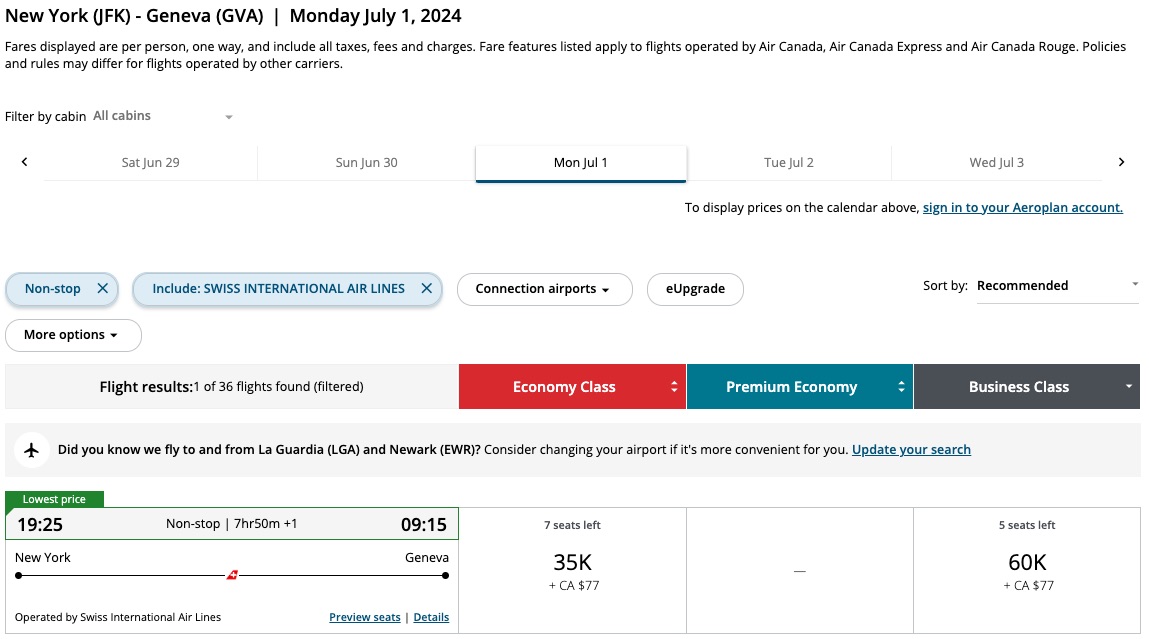1149x639 pixels.
Task: Click the airplane icon in the airport suggestion banner
Action: 31,449
